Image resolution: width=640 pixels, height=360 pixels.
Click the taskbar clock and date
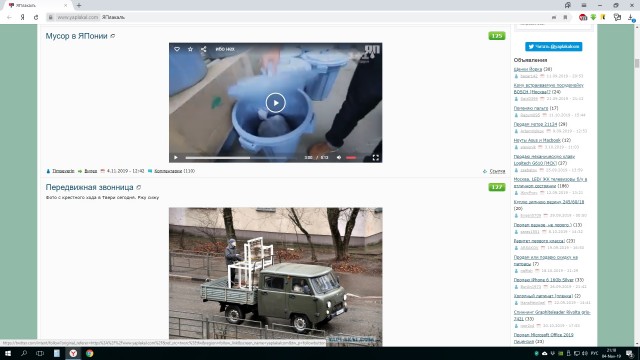tap(611, 353)
